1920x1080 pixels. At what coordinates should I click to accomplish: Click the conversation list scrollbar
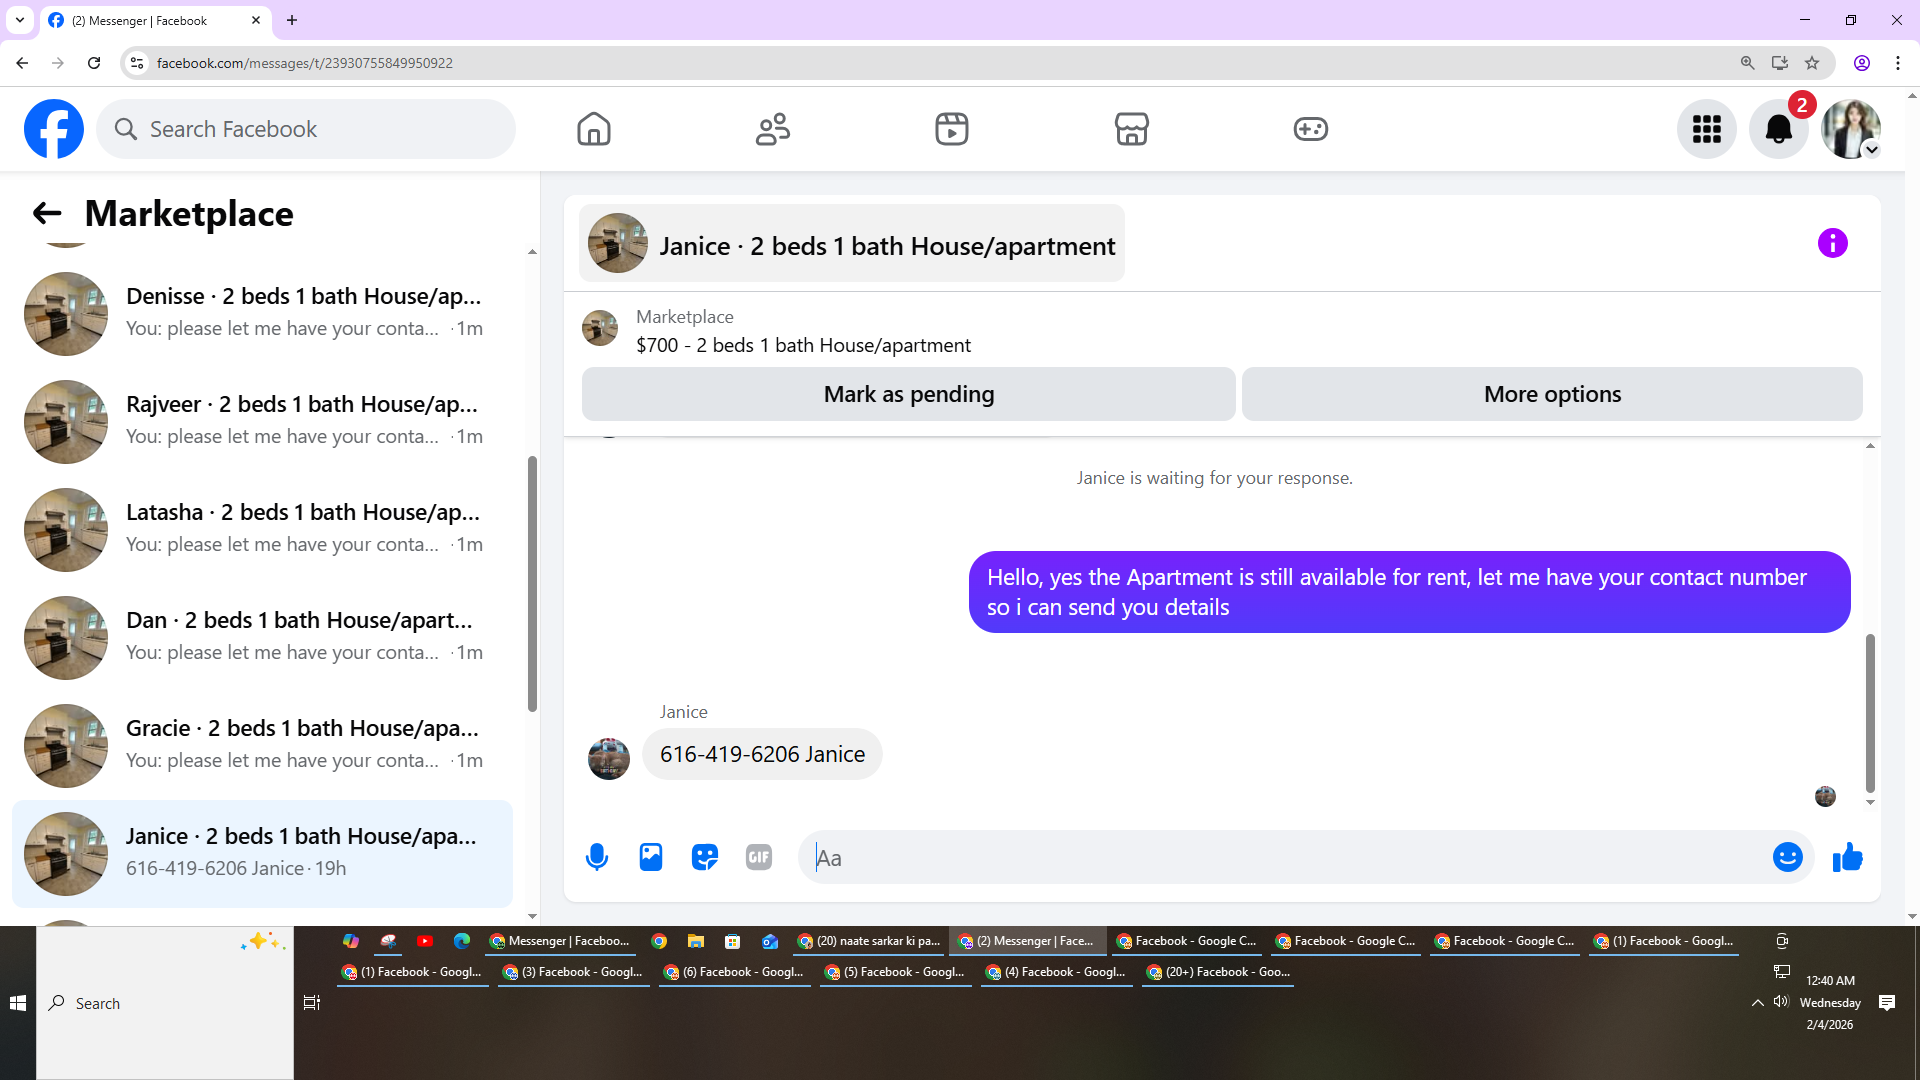pos(532,584)
